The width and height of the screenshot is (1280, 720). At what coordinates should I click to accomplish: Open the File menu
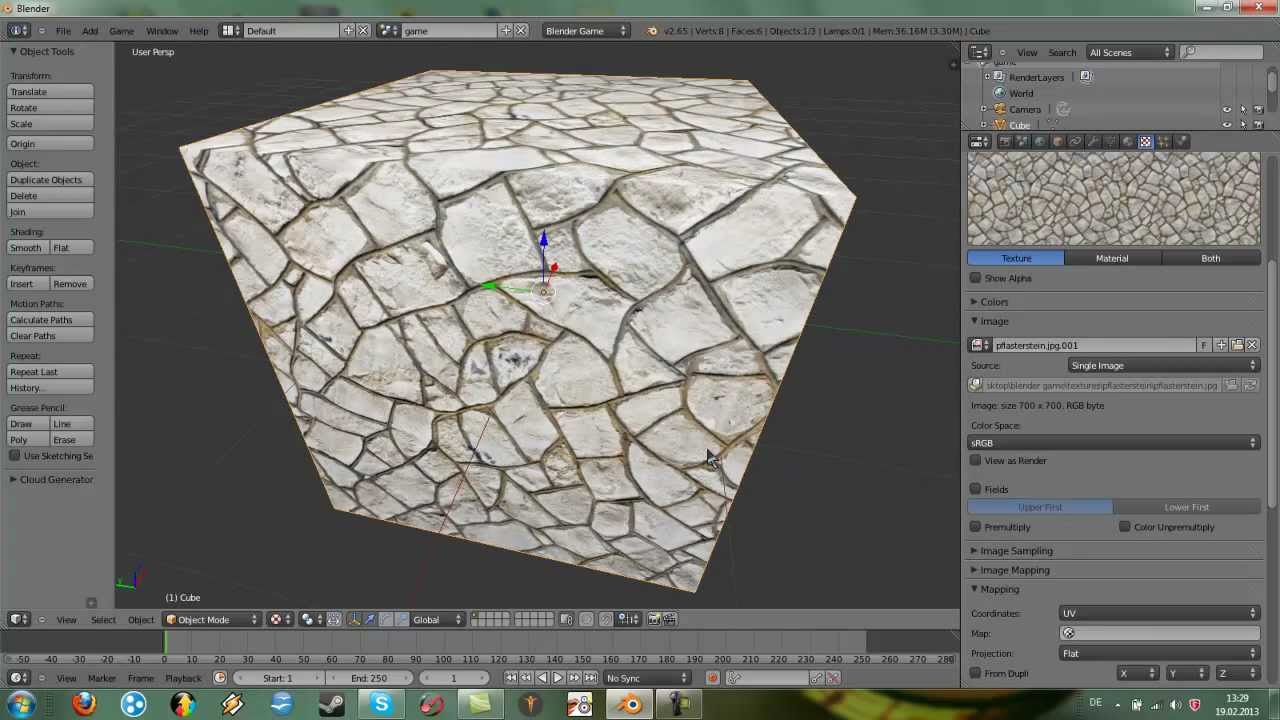coord(63,31)
